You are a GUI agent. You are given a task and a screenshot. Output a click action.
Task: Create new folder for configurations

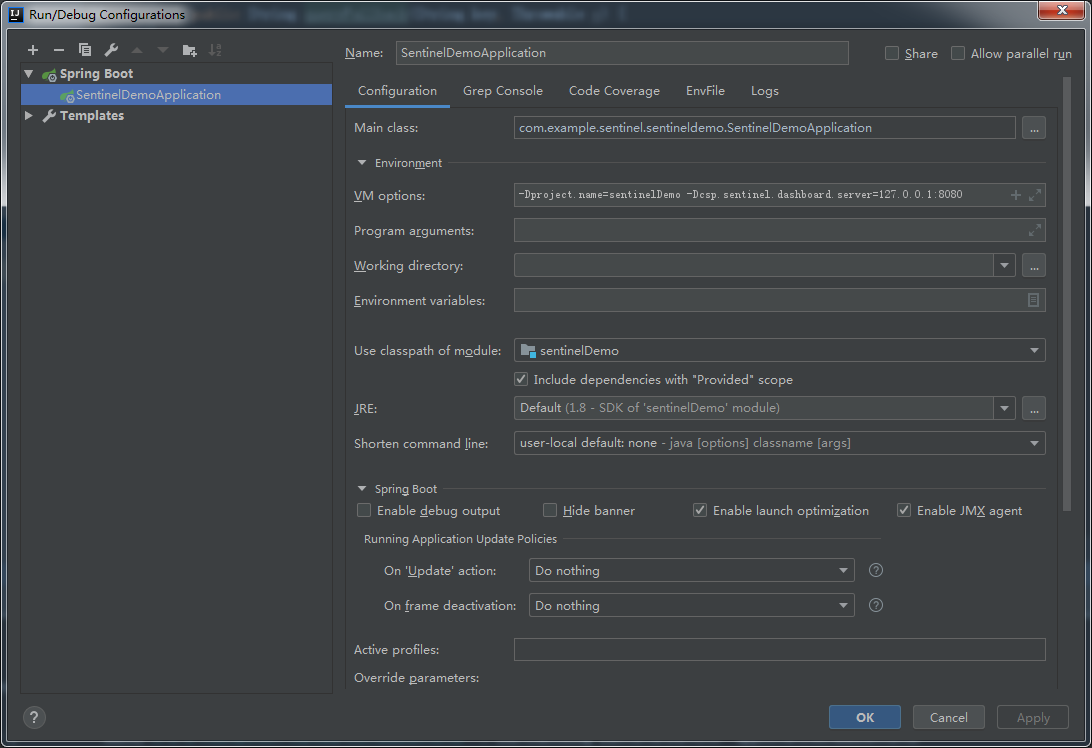189,50
